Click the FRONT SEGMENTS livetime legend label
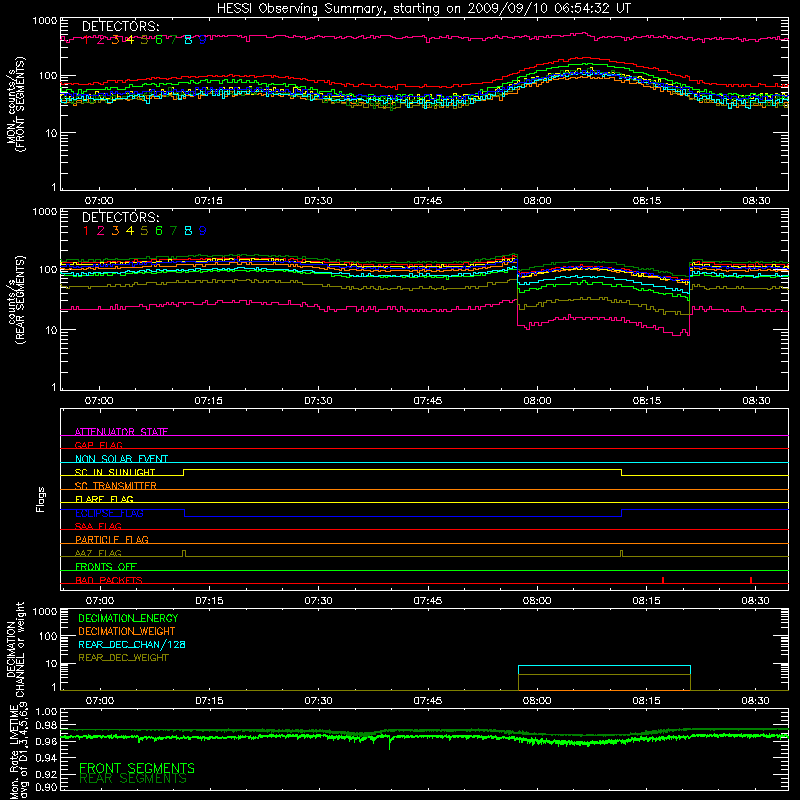Screen dimensions: 800x800 [137, 768]
